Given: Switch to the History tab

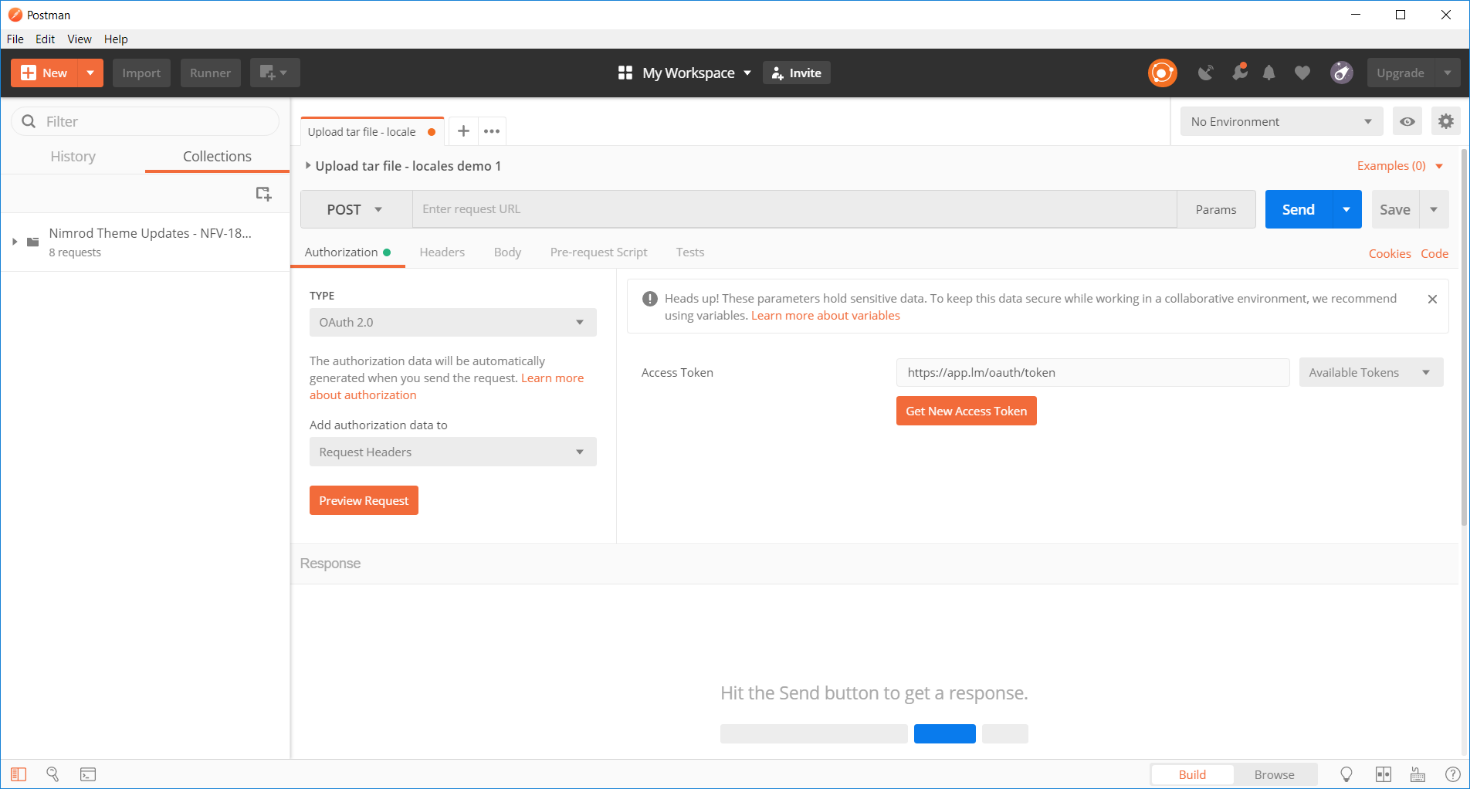Looking at the screenshot, I should pyautogui.click(x=73, y=156).
